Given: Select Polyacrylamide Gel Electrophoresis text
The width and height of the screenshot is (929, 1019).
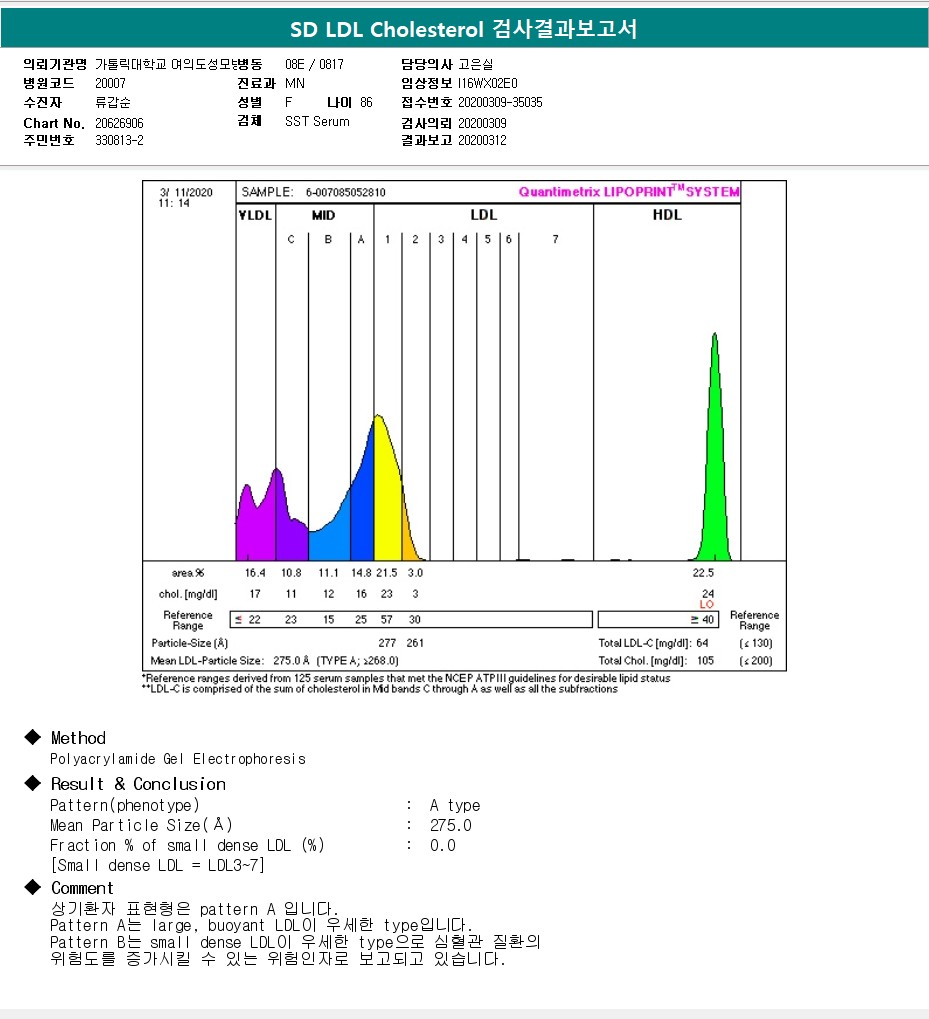Looking at the screenshot, I should tap(177, 759).
